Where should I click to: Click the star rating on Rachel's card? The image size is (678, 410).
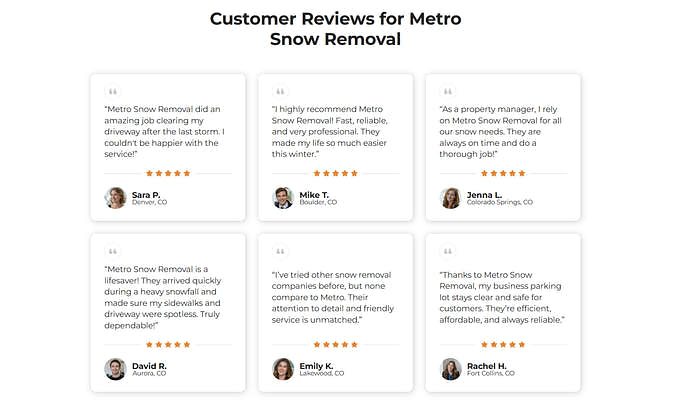[x=504, y=344]
